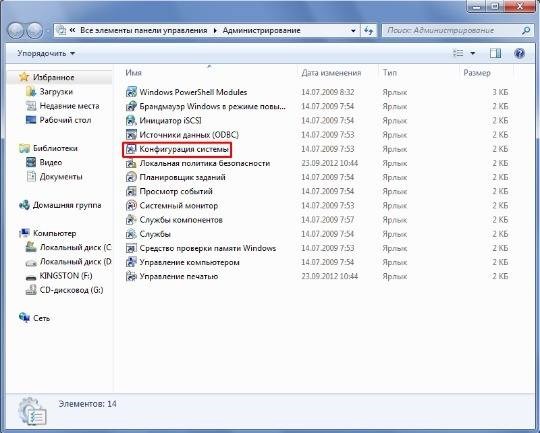This screenshot has width=540, height=433.
Task: Expand the view options dropdown arrow
Action: coord(473,53)
